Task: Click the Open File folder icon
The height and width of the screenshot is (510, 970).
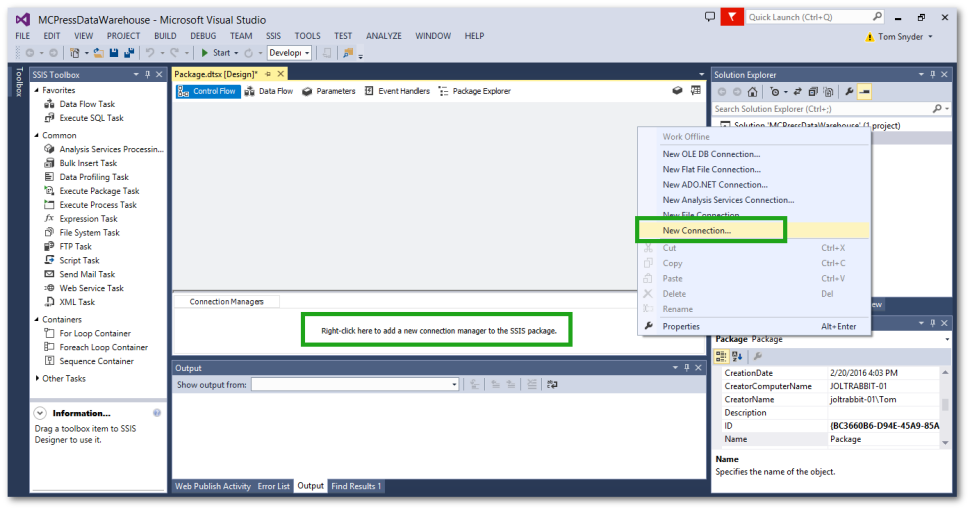Action: tap(99, 53)
